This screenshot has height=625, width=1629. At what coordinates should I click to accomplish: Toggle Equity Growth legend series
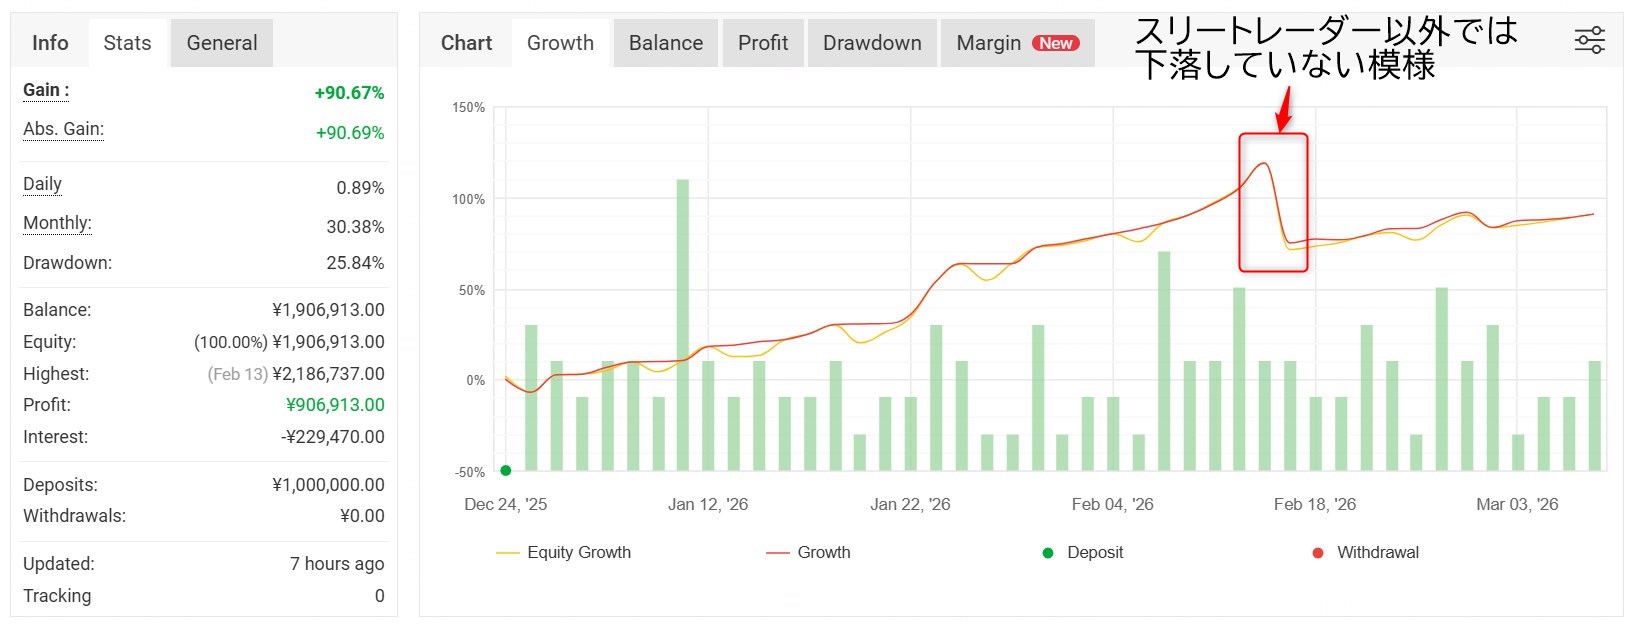[x=564, y=552]
